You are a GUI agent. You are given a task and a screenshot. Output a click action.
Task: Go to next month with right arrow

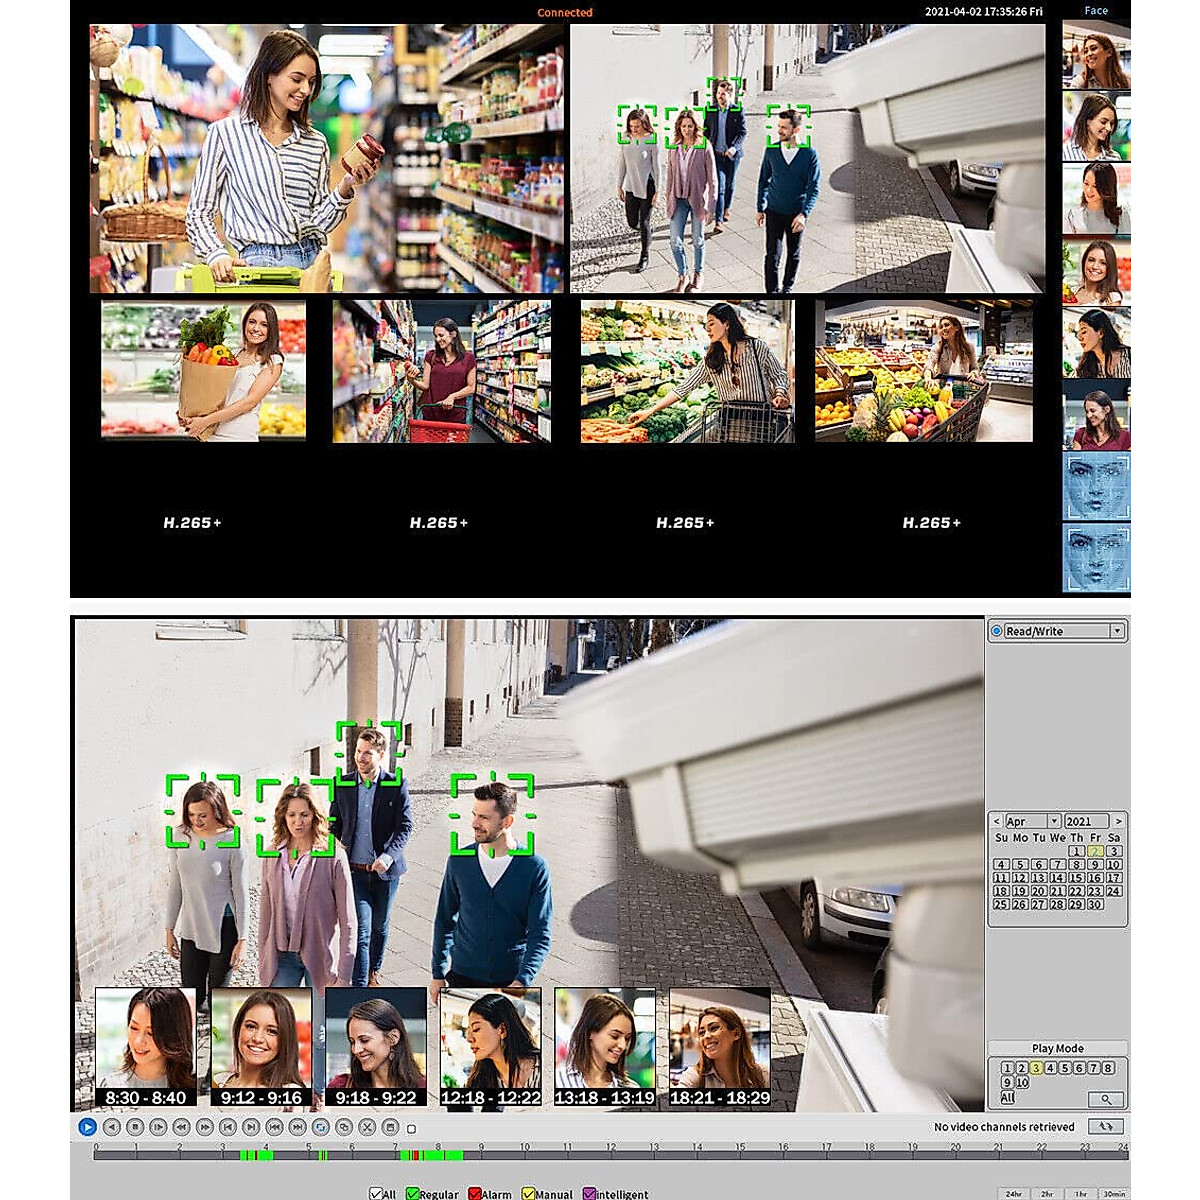coord(1118,821)
